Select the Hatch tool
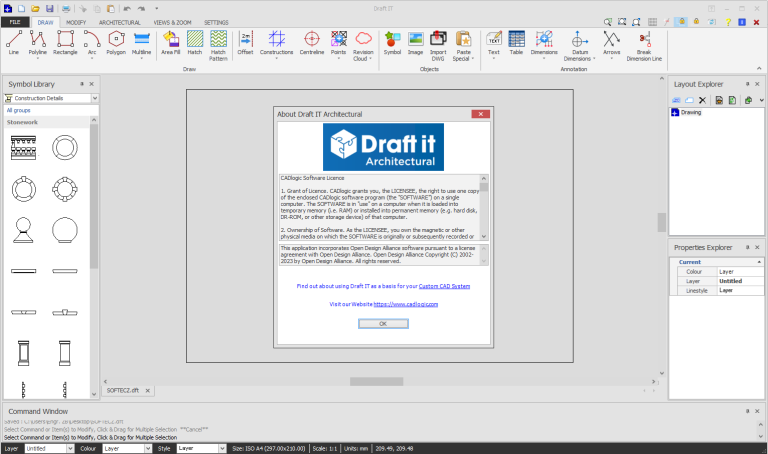The width and height of the screenshot is (768, 454). coord(195,42)
